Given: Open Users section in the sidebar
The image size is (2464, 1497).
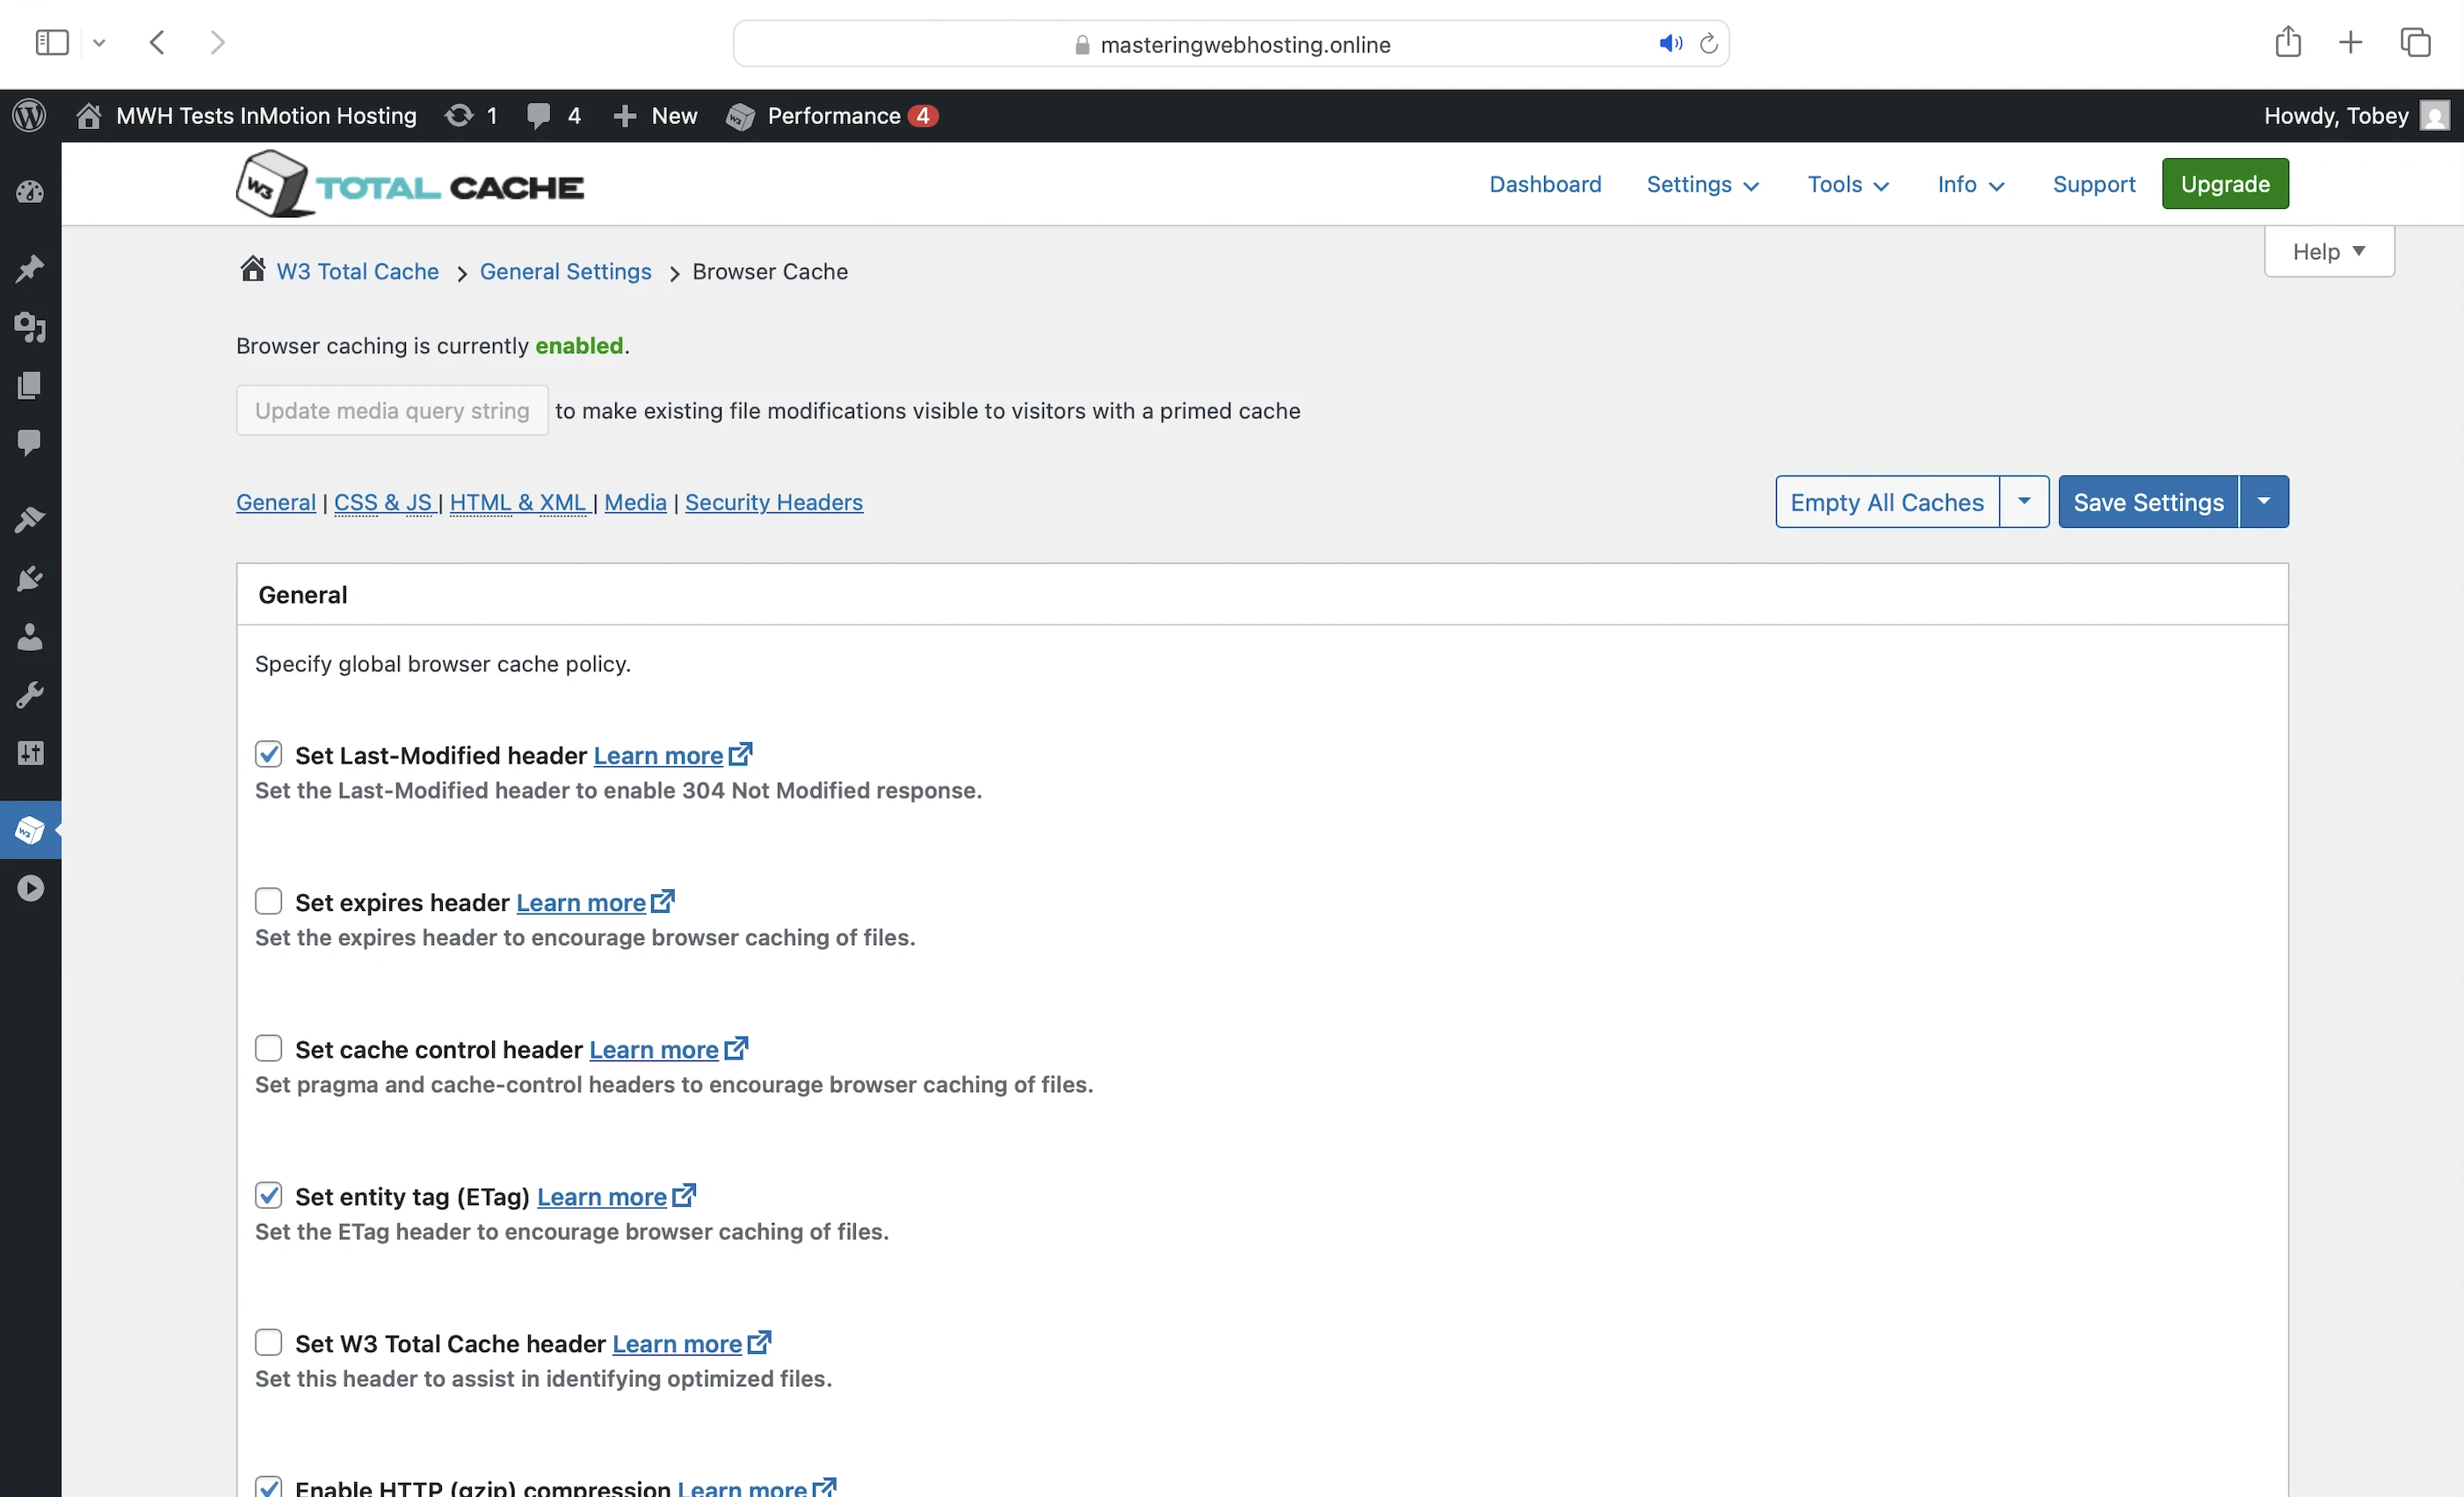Looking at the screenshot, I should coord(30,637).
